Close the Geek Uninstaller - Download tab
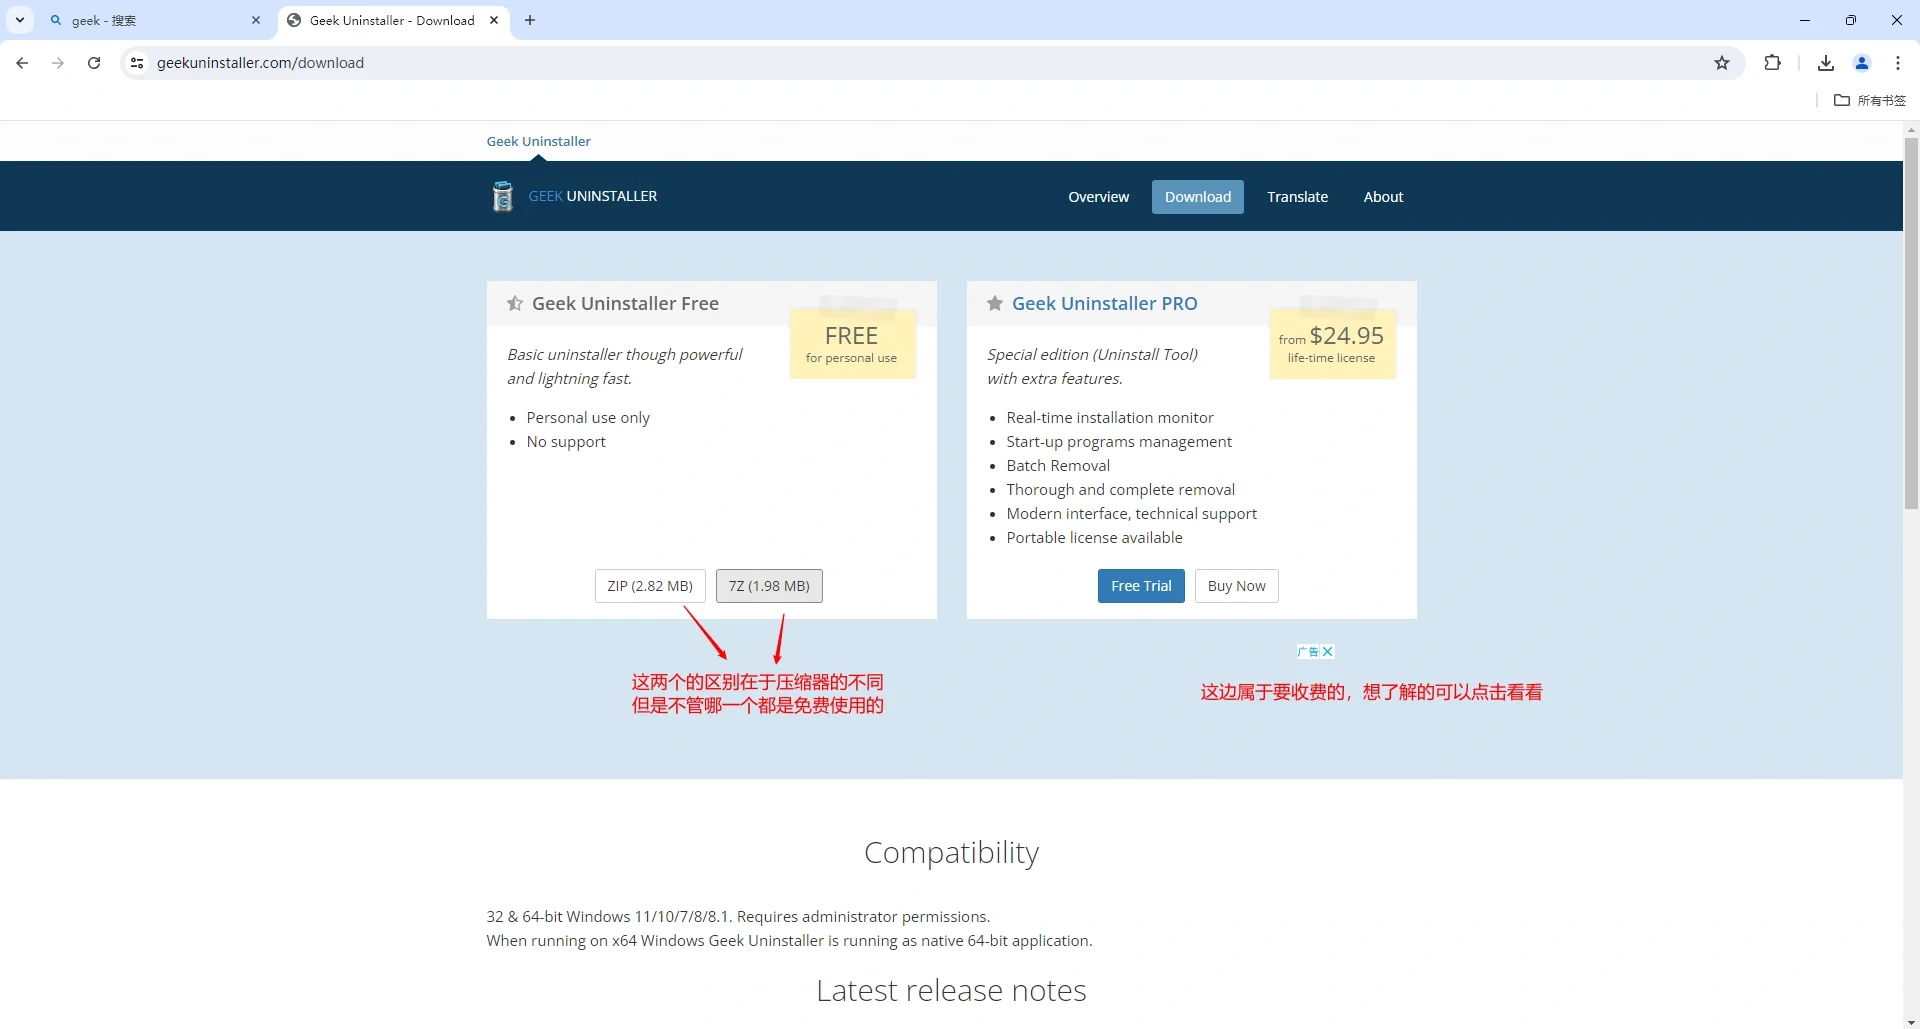 tap(494, 20)
